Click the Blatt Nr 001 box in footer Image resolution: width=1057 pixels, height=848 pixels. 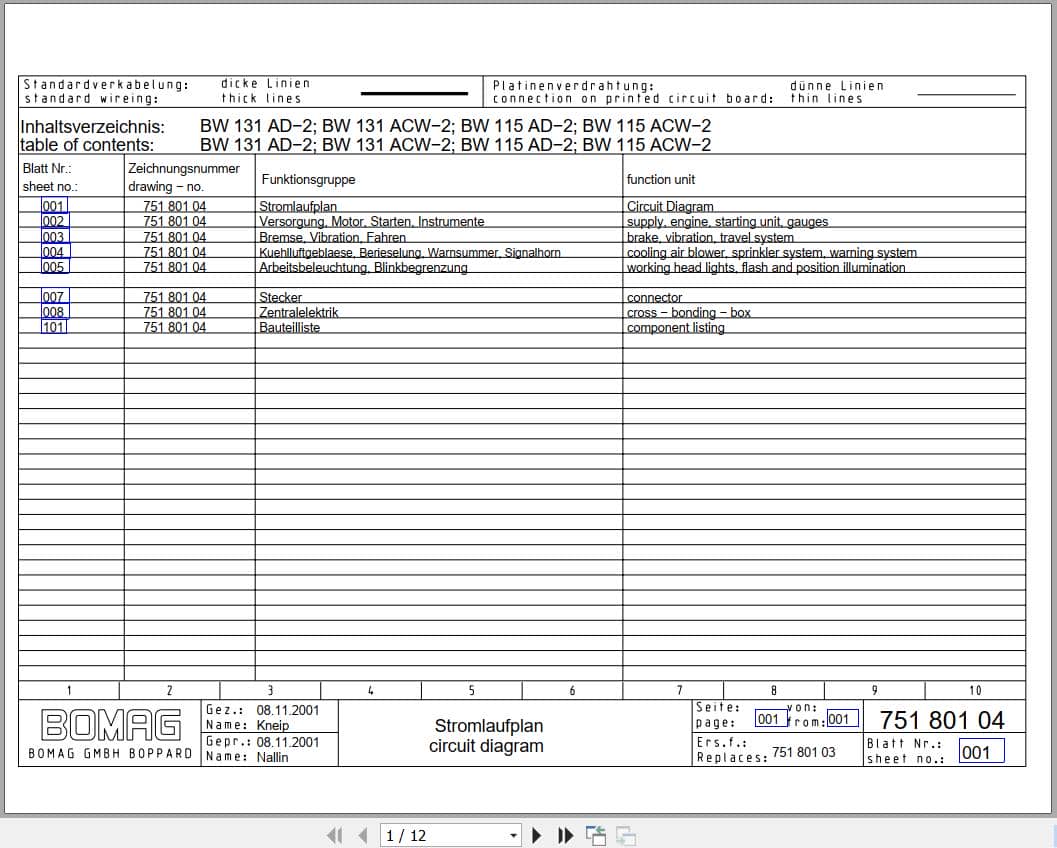[x=982, y=751]
